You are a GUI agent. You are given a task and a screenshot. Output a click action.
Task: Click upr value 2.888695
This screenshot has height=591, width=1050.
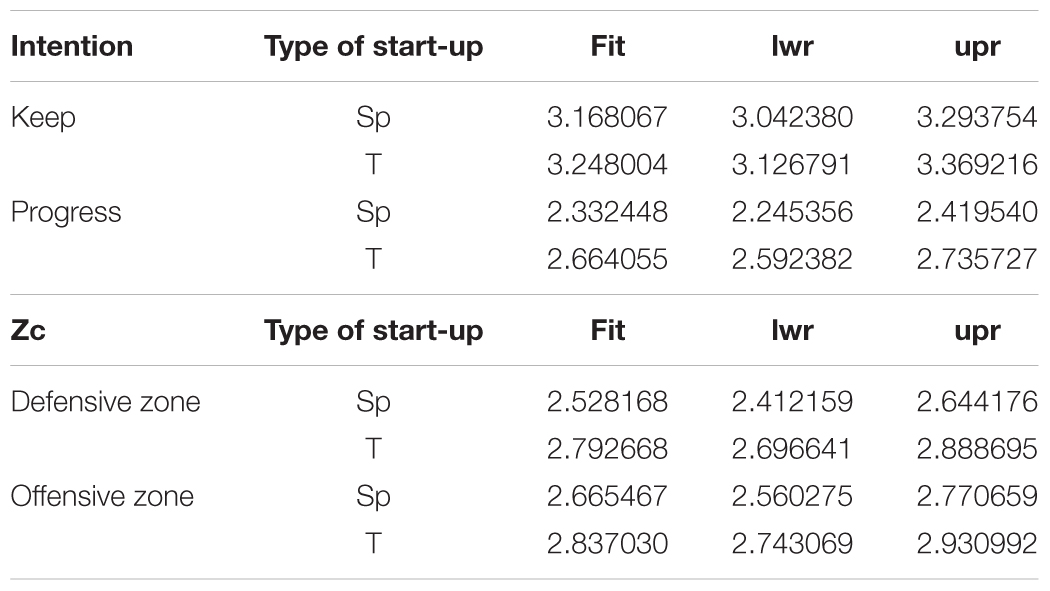coord(977,449)
